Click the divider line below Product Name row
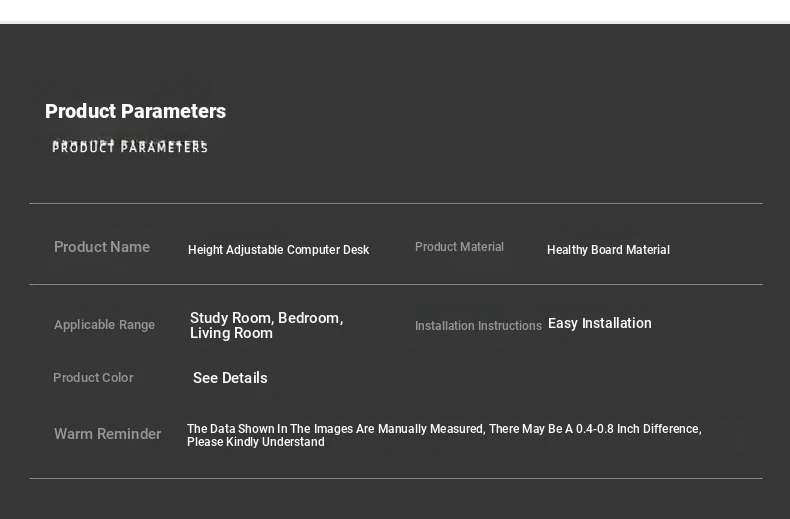 click(396, 285)
